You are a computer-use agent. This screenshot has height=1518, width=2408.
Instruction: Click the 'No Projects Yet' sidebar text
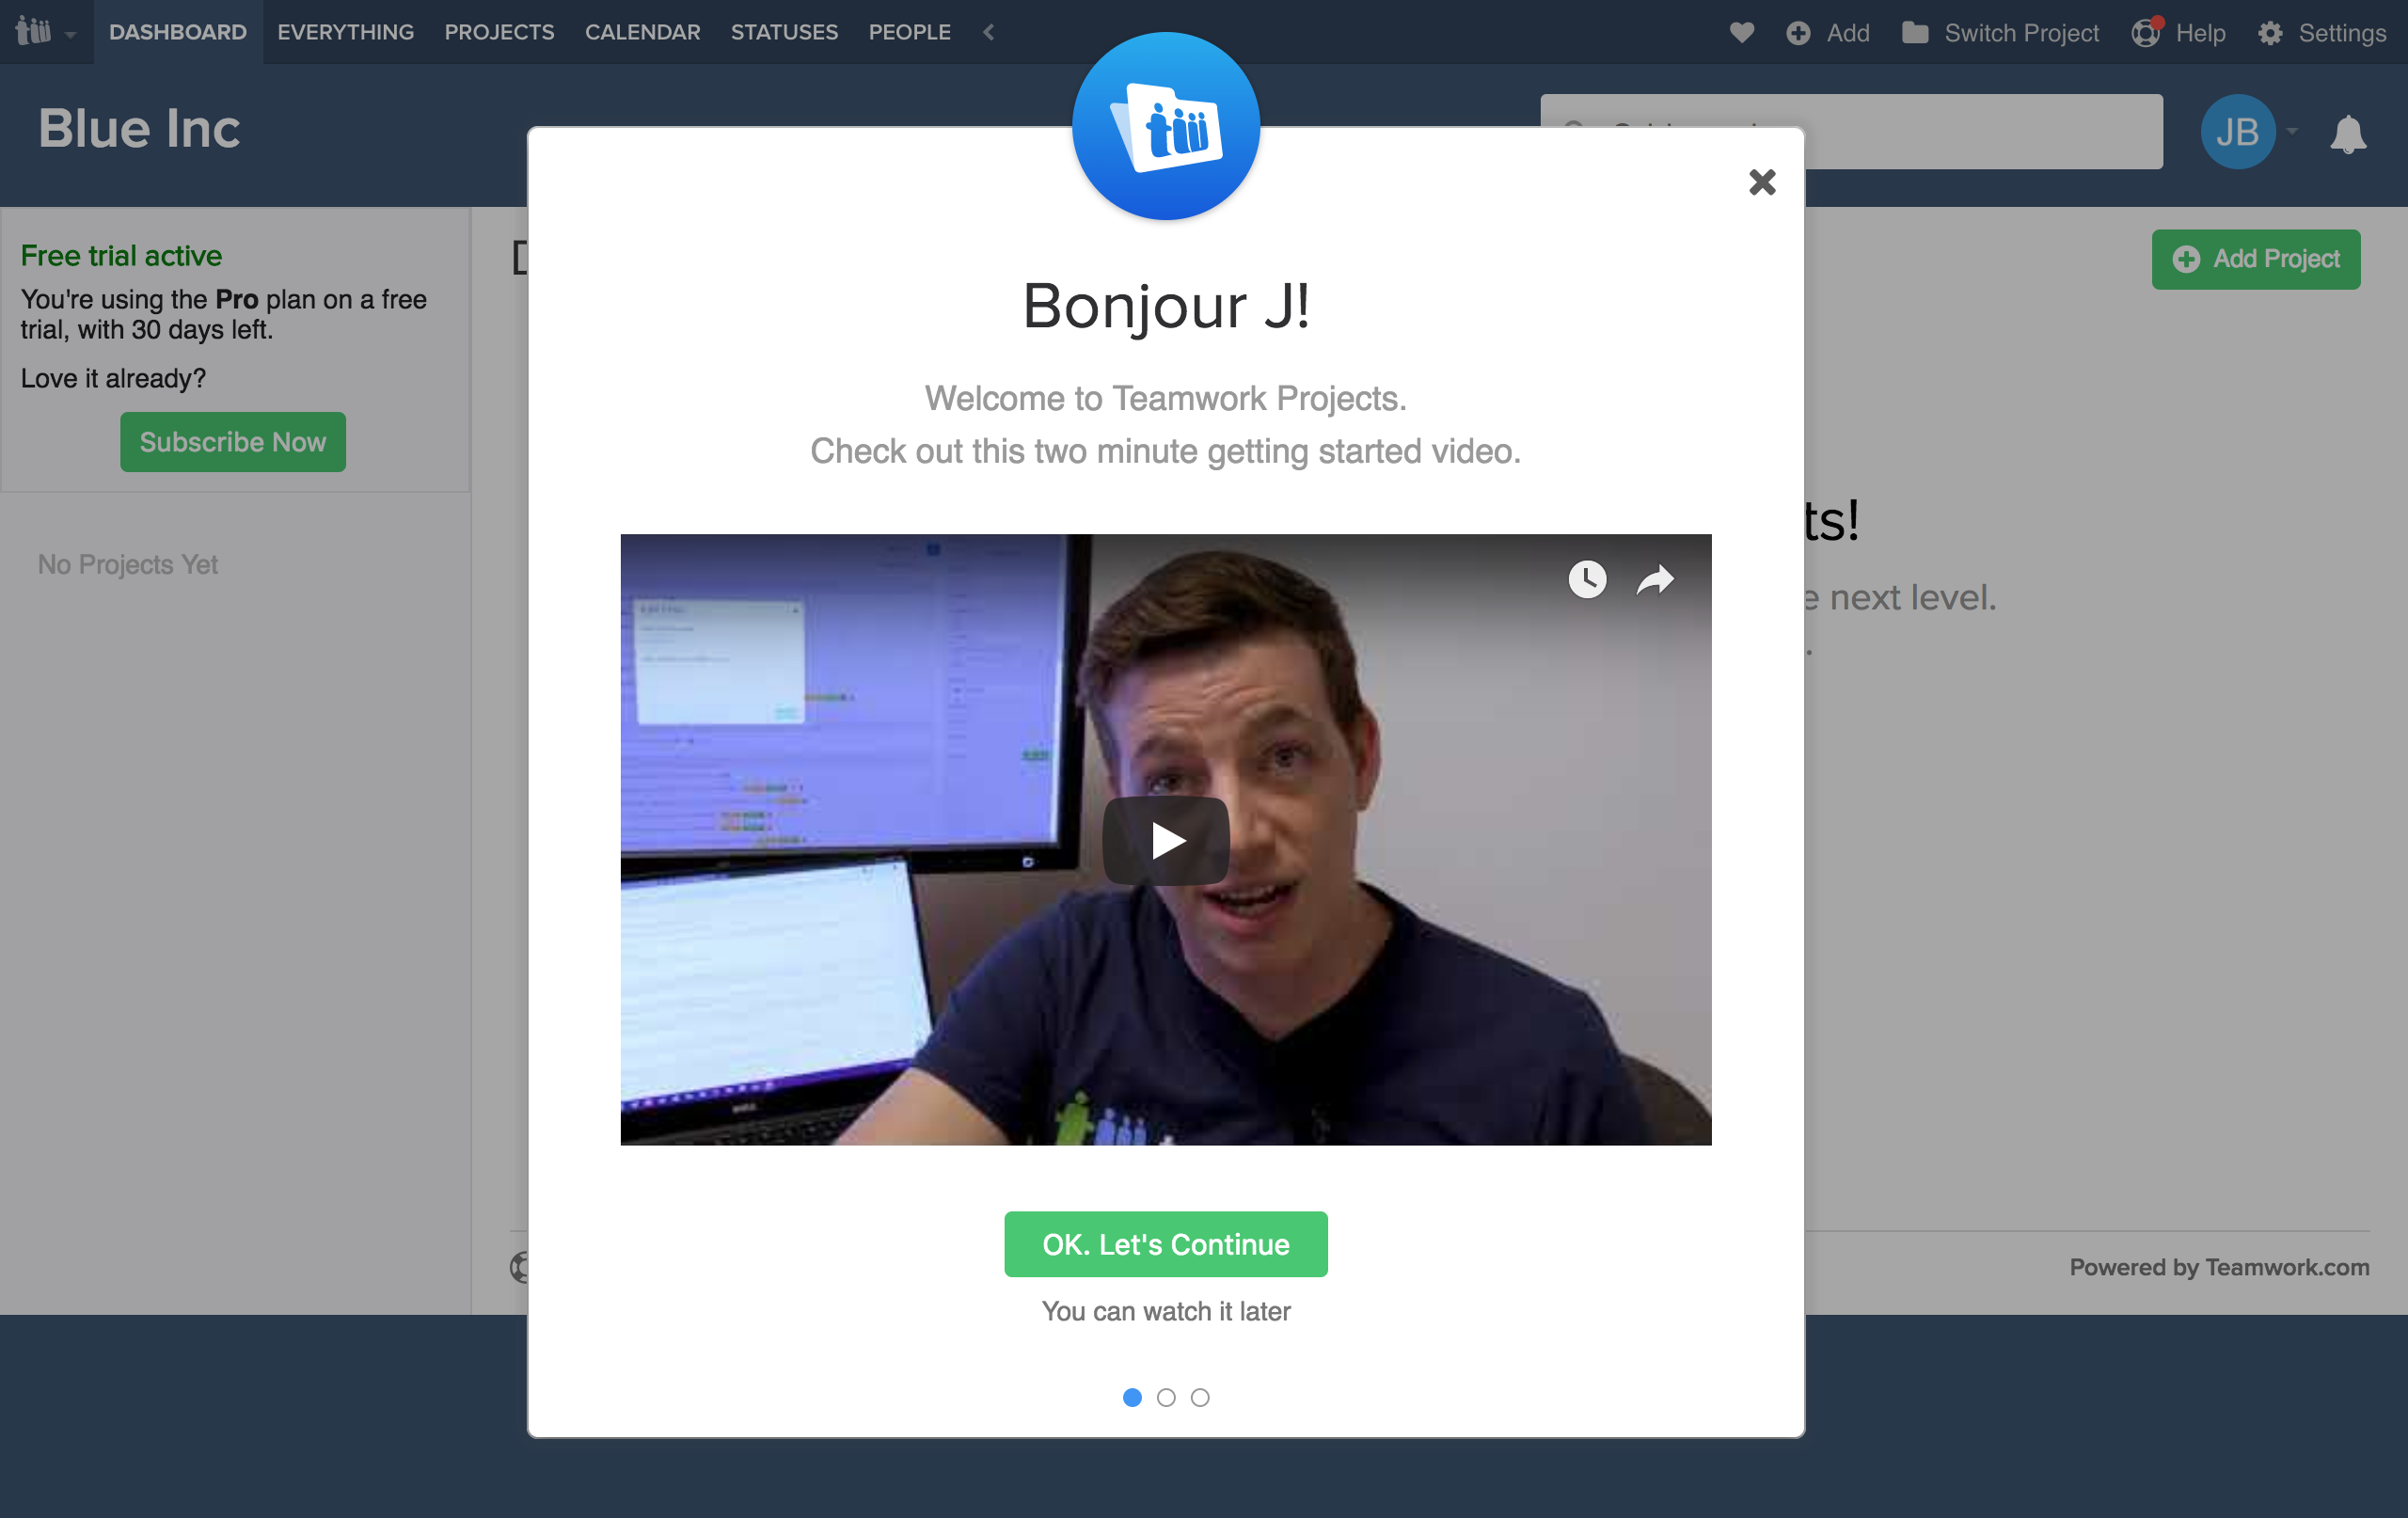point(128,564)
